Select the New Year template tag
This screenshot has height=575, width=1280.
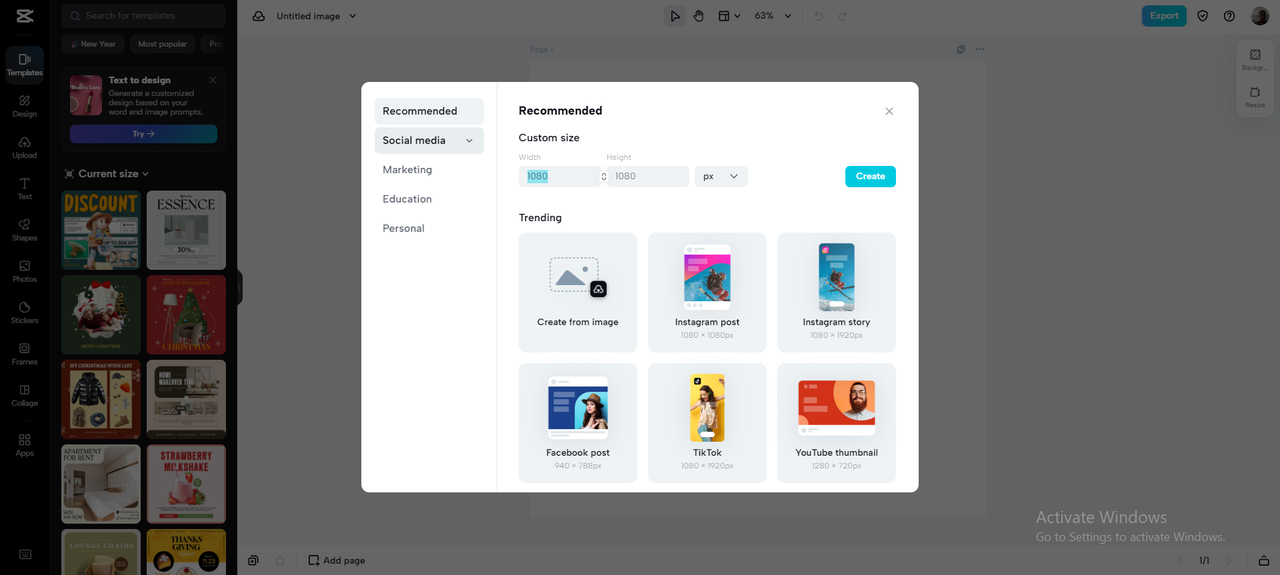point(91,44)
